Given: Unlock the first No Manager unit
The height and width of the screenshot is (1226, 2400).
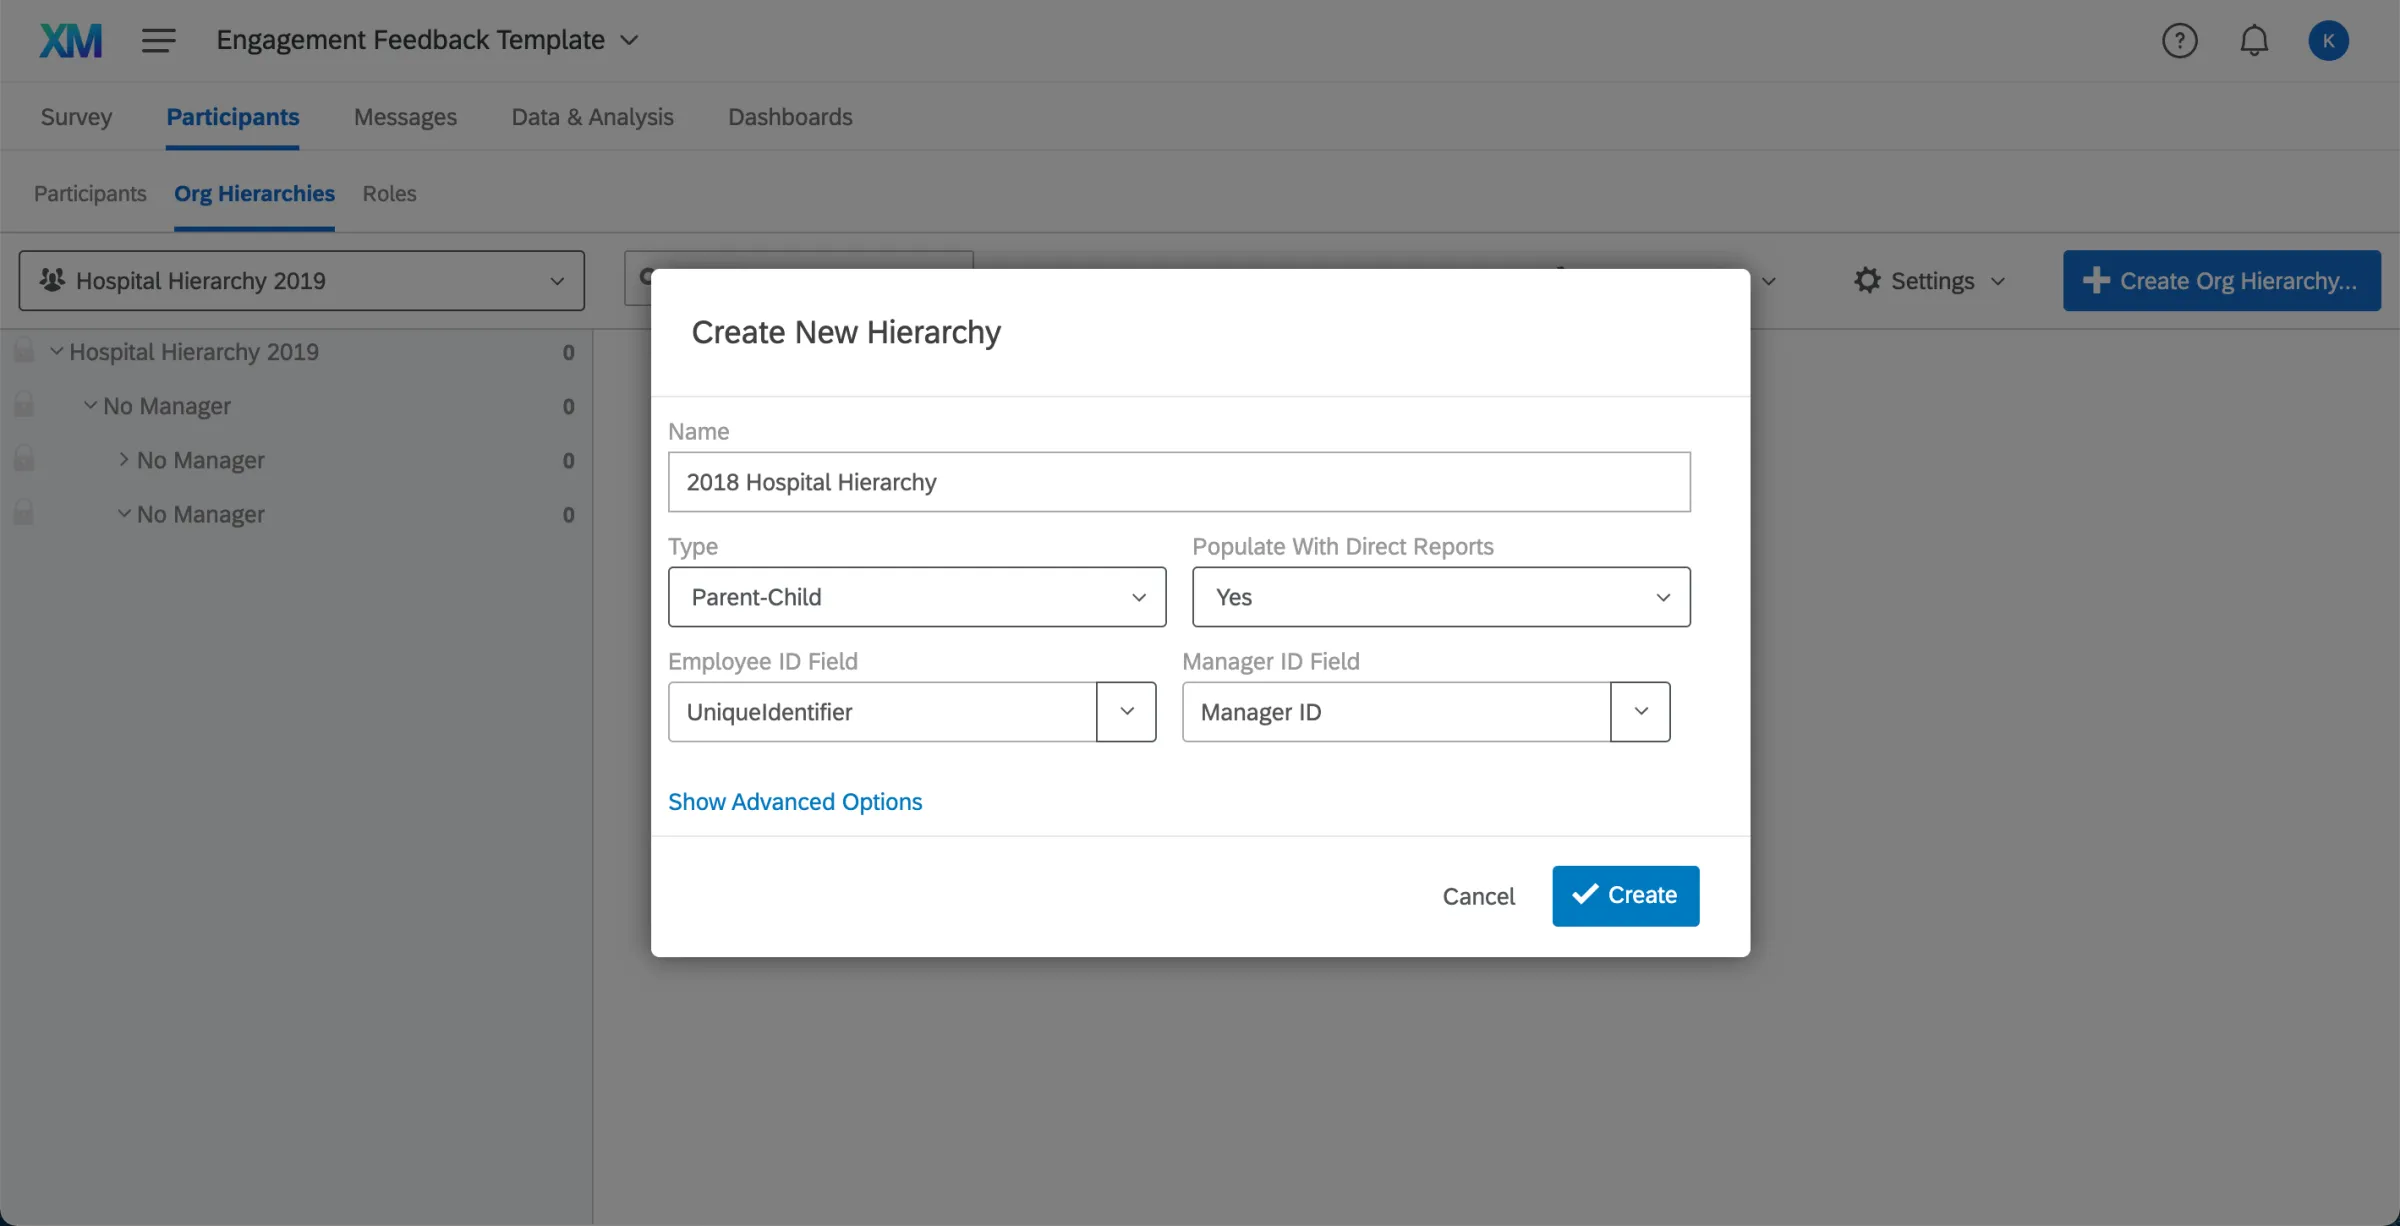Looking at the screenshot, I should click(x=23, y=404).
